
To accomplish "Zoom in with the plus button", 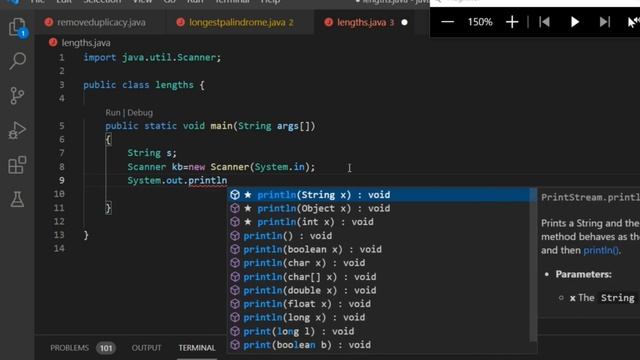I will 512,22.
